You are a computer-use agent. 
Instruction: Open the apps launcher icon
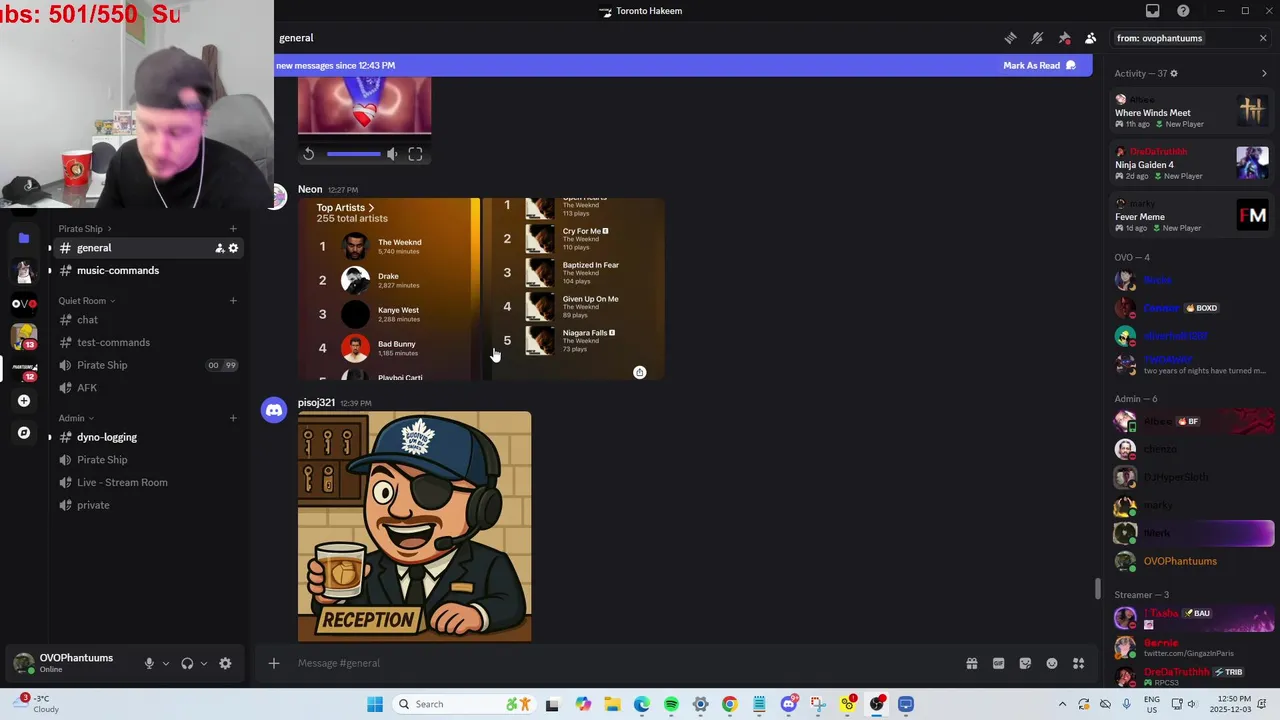1079,663
